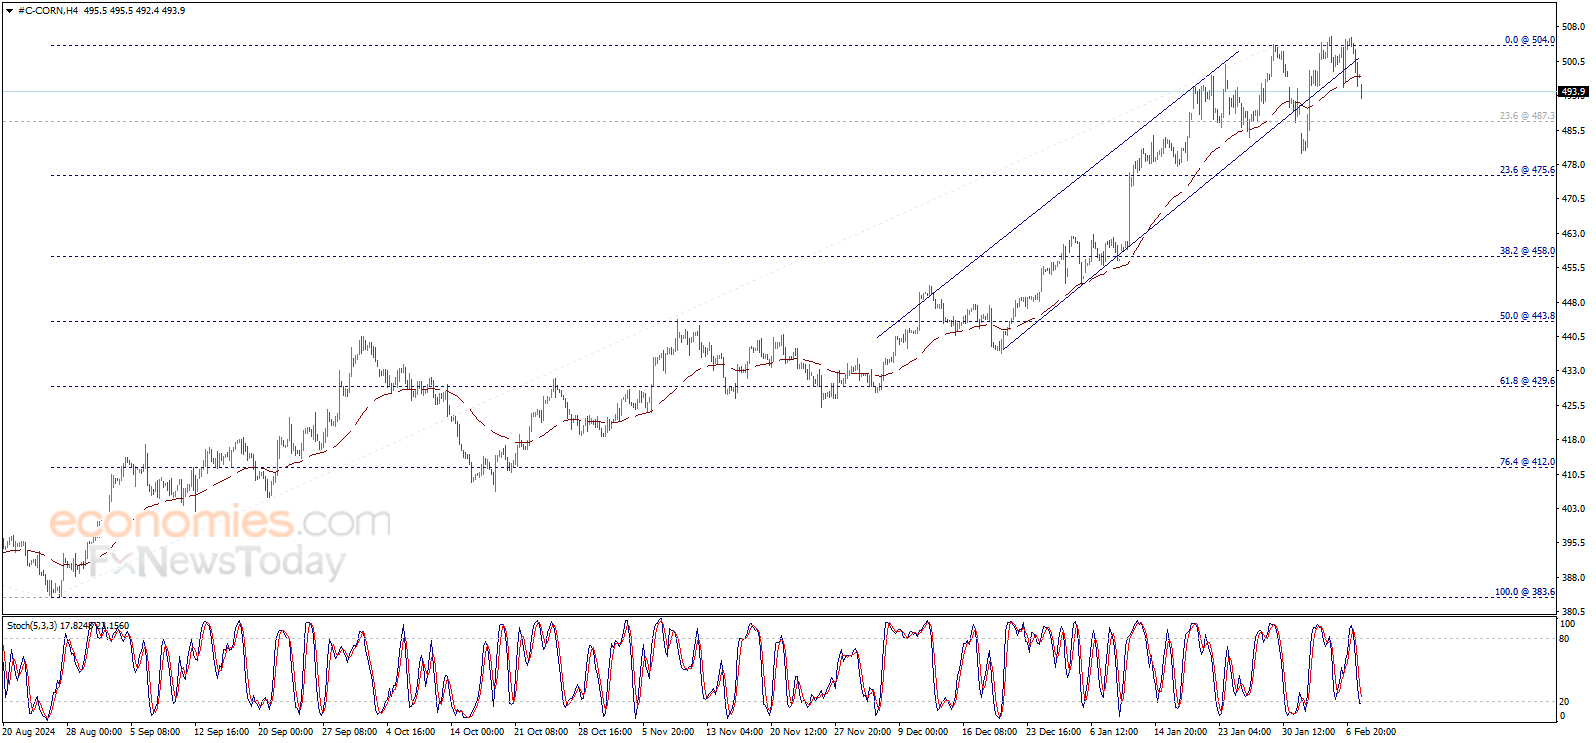Click the 20 Aug 2024 date on time axis

29,732
